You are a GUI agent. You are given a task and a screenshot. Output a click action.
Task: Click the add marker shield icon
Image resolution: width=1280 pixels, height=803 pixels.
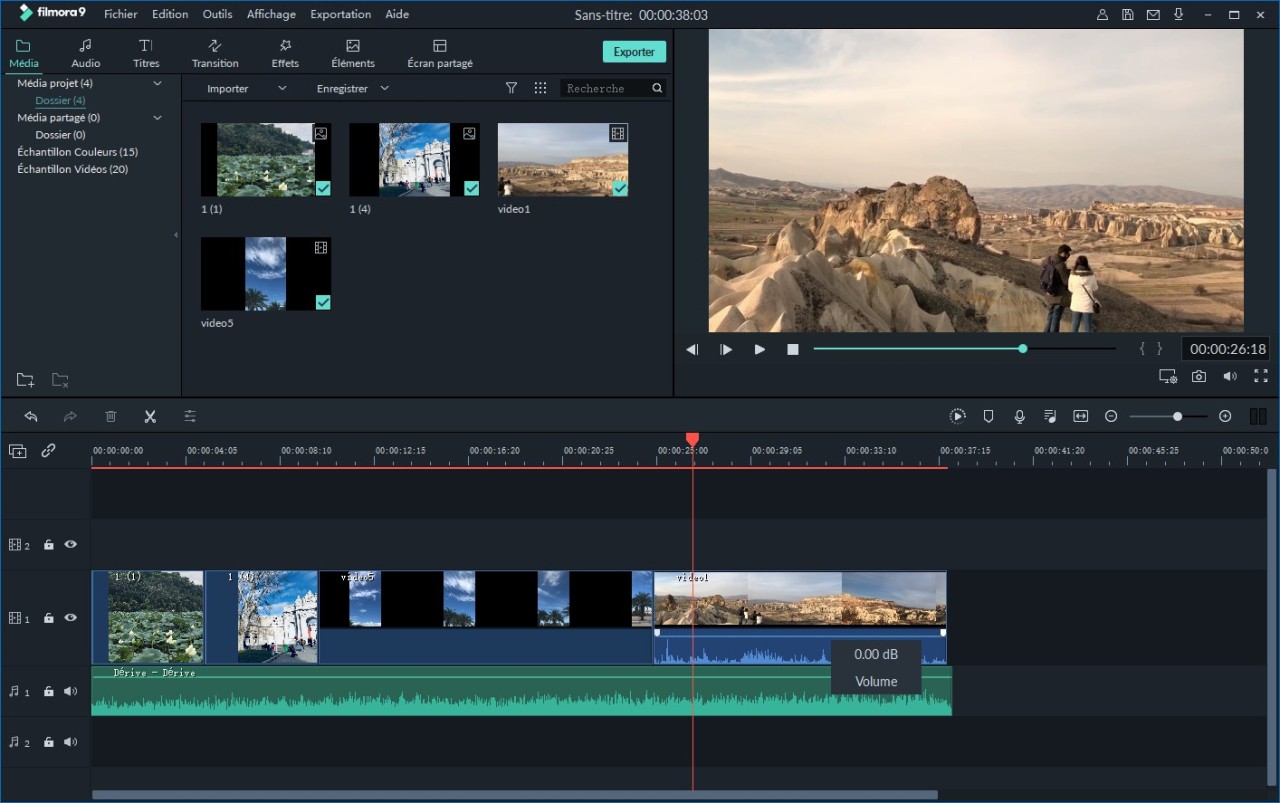[988, 416]
